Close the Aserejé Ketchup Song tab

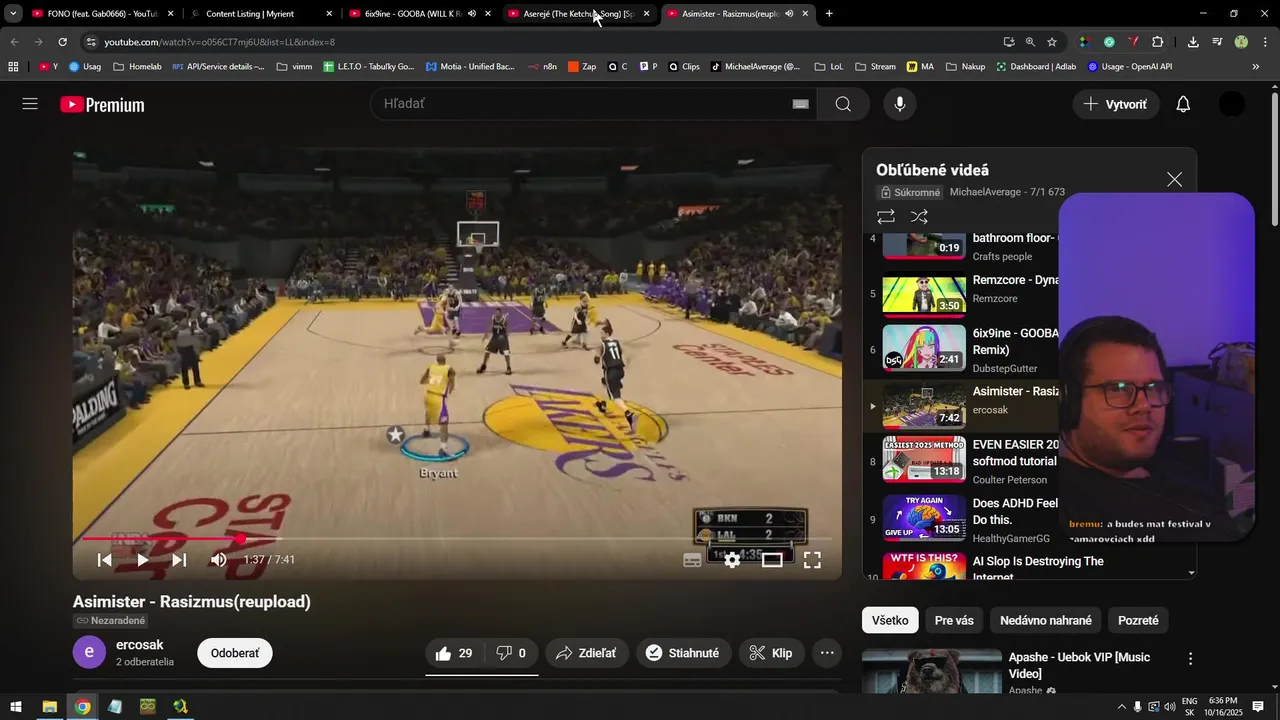click(646, 14)
